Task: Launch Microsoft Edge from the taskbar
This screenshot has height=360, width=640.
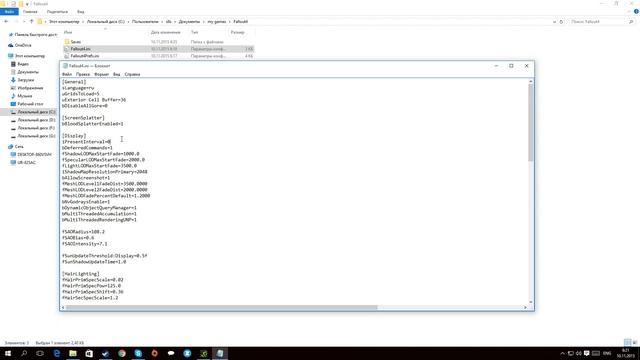Action: coord(56,353)
